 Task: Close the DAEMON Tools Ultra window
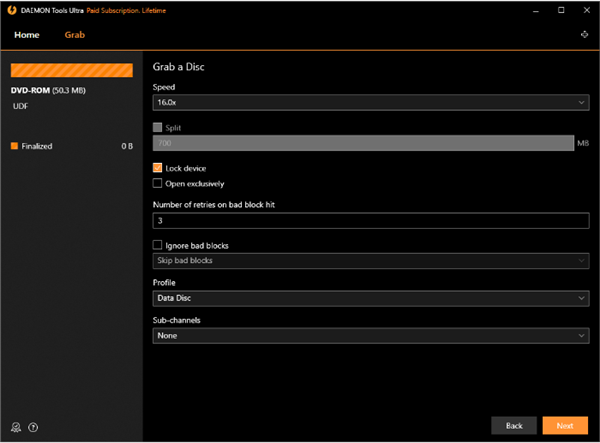pyautogui.click(x=587, y=10)
